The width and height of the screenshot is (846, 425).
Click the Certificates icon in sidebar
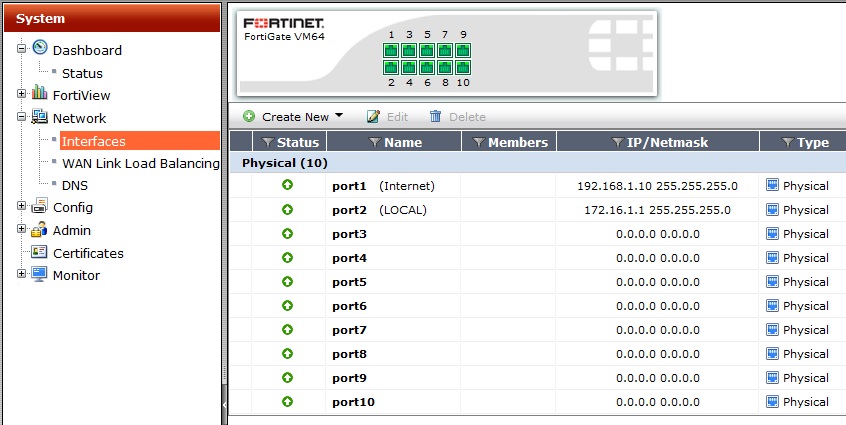pyautogui.click(x=40, y=253)
